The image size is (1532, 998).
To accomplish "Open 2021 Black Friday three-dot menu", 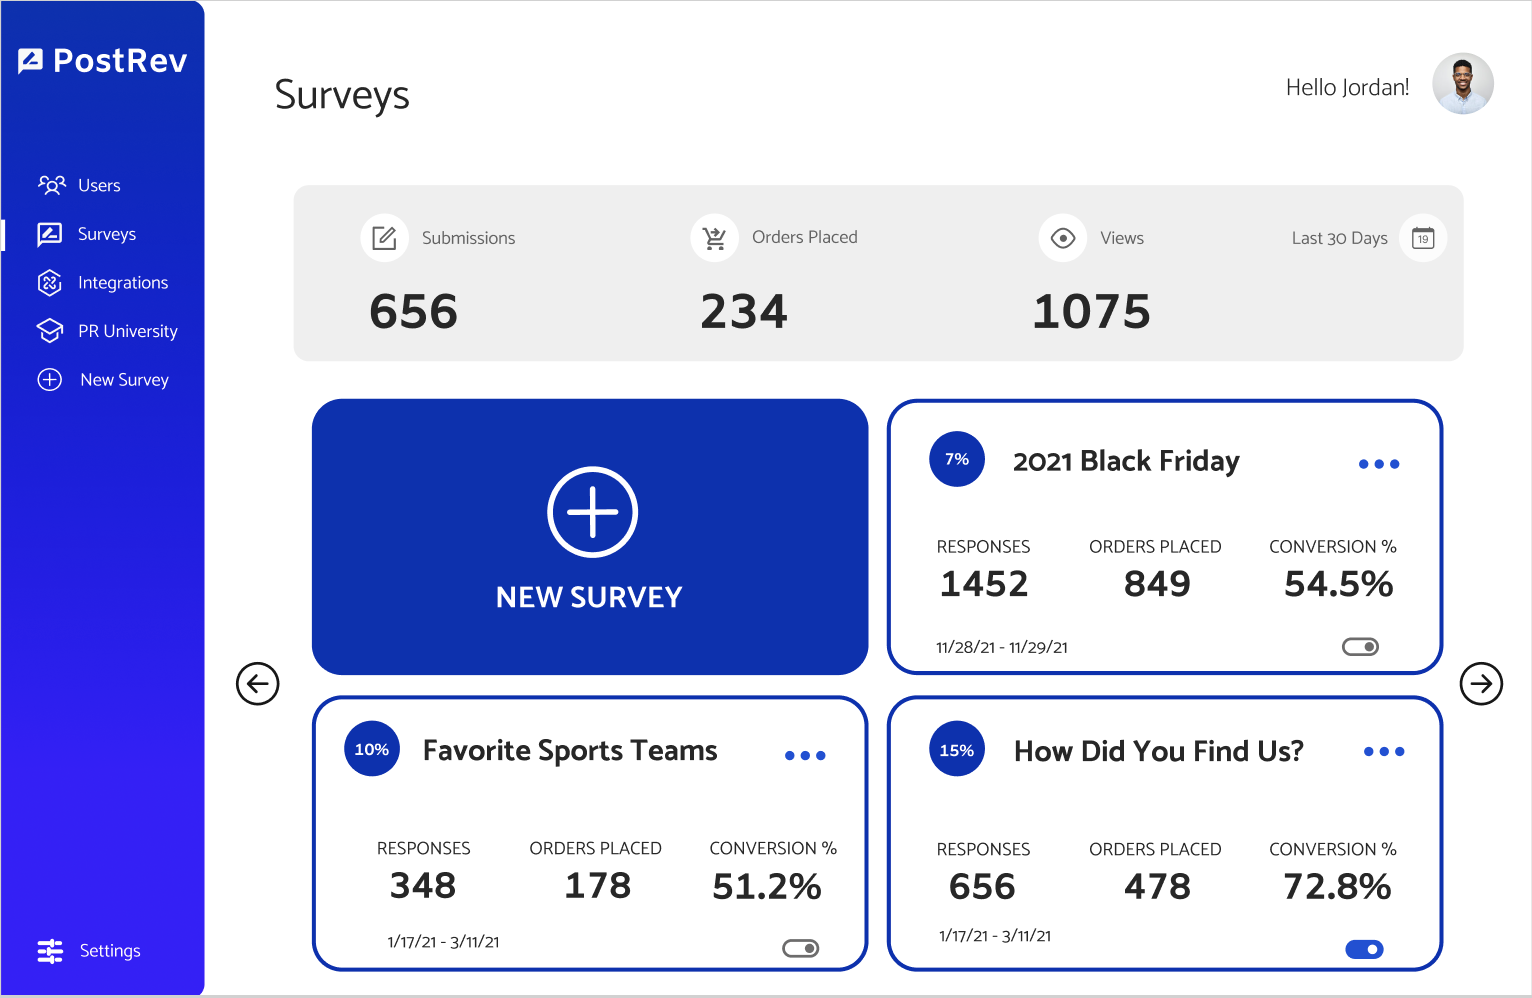I will (1379, 464).
